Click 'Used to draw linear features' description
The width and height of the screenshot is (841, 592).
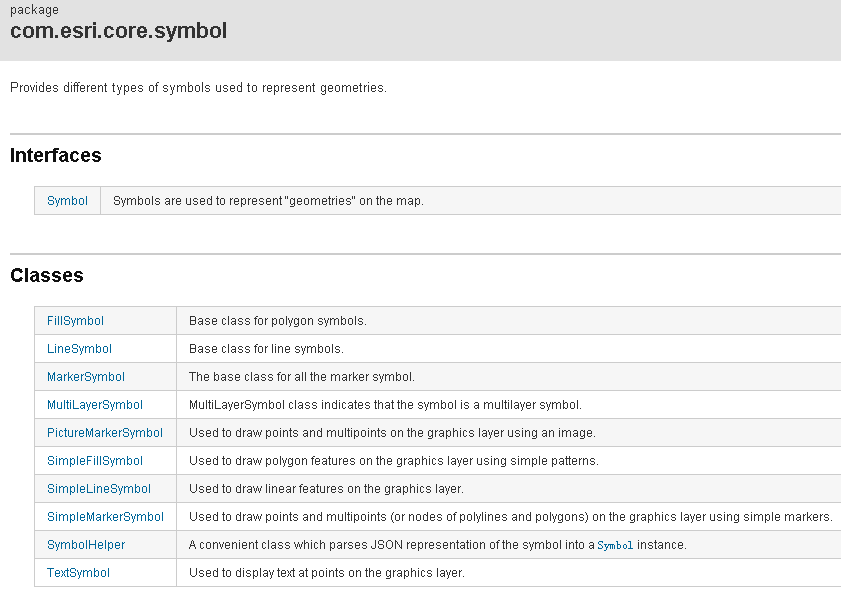(326, 489)
